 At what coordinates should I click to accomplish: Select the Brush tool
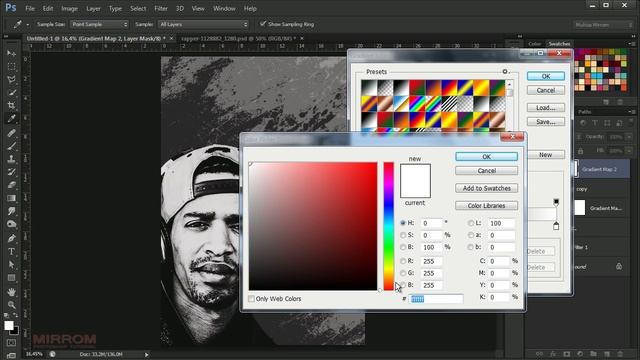pyautogui.click(x=11, y=146)
